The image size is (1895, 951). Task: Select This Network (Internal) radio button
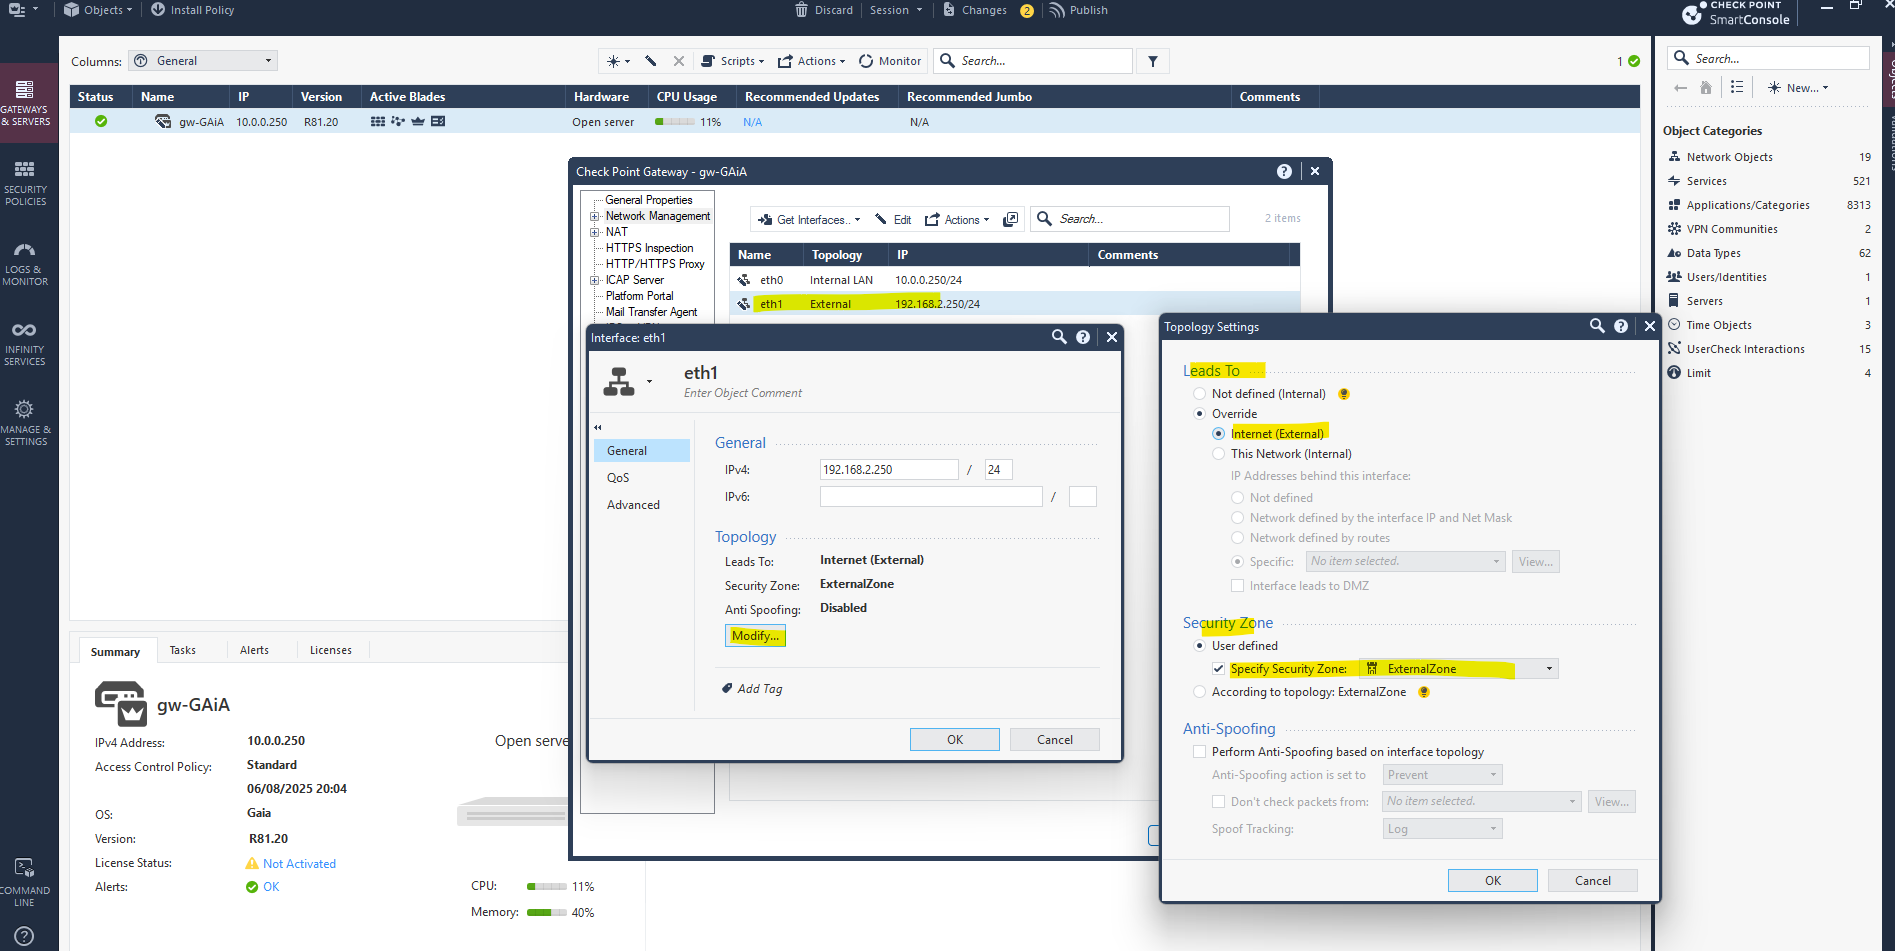[x=1218, y=454]
